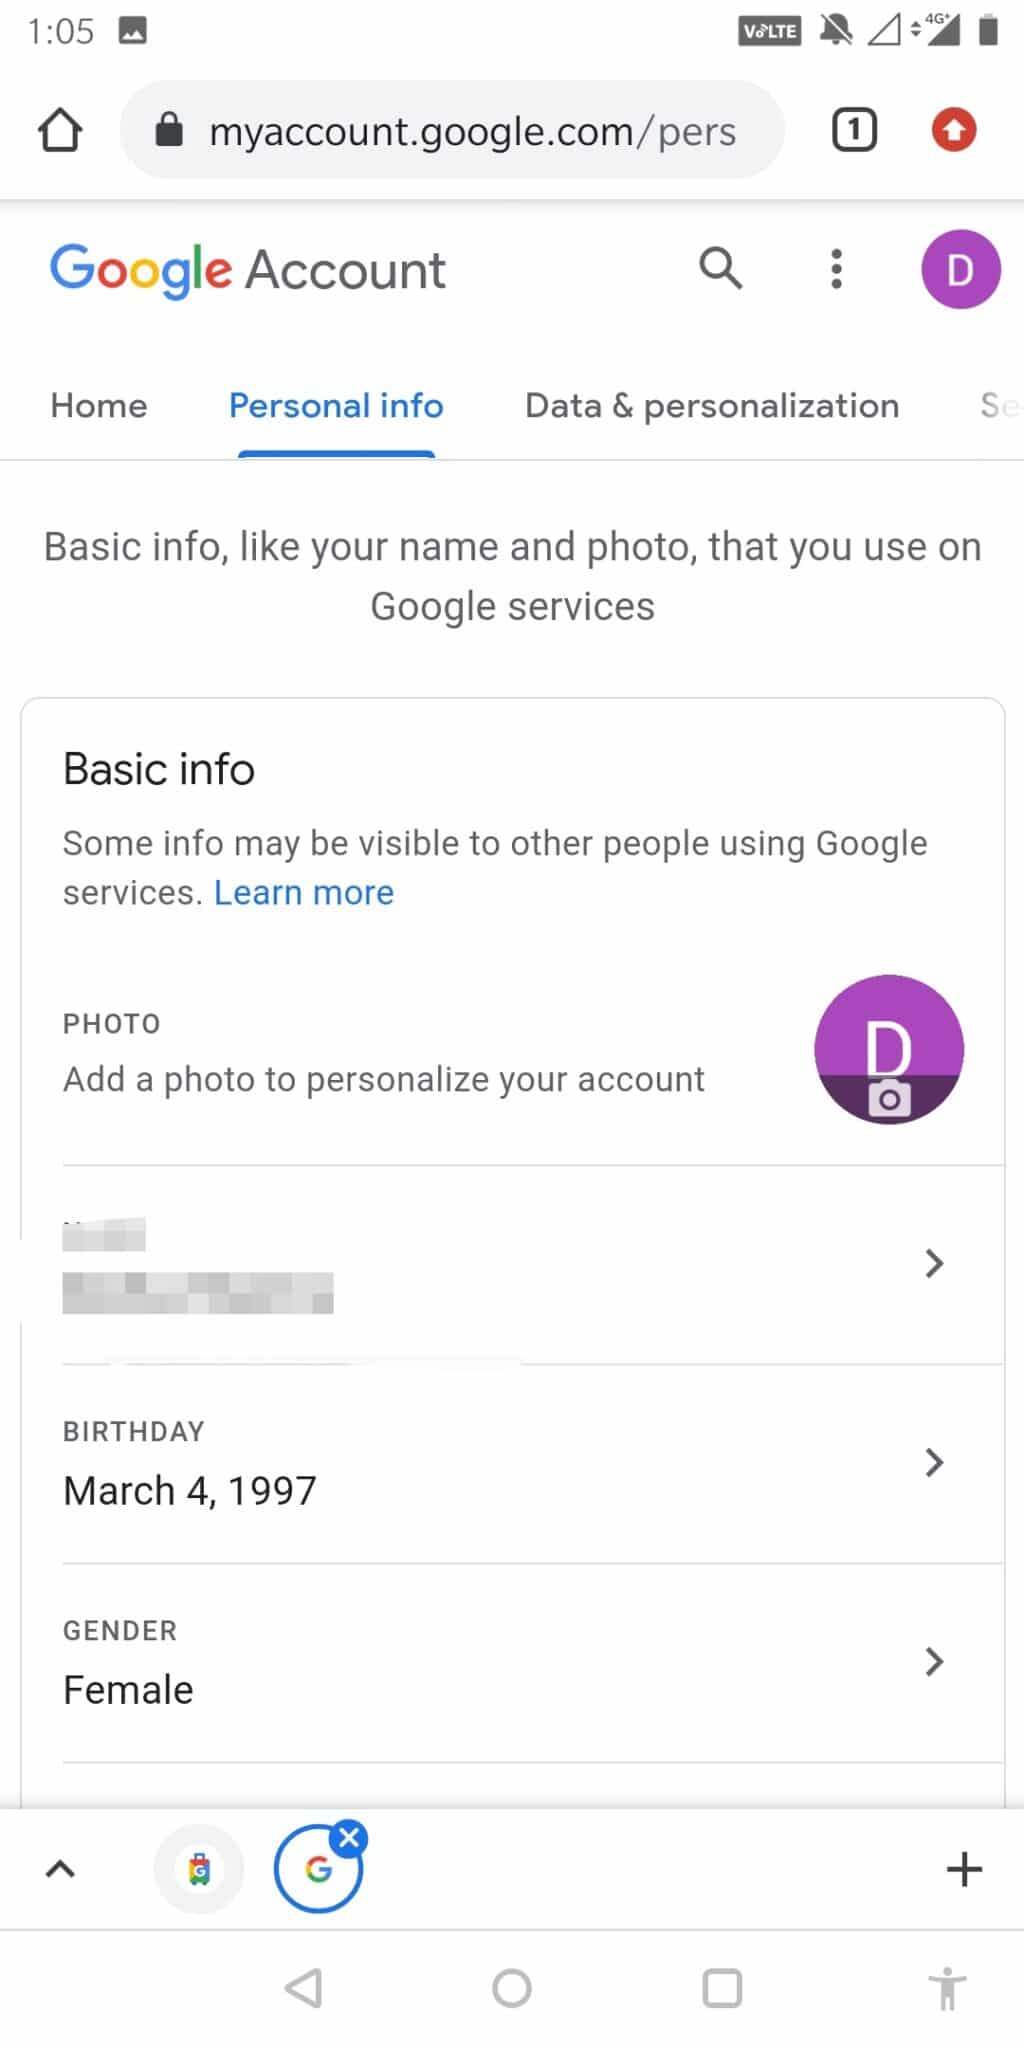
Task: Close the active Google tab thumbnail
Action: pyautogui.click(x=349, y=1836)
